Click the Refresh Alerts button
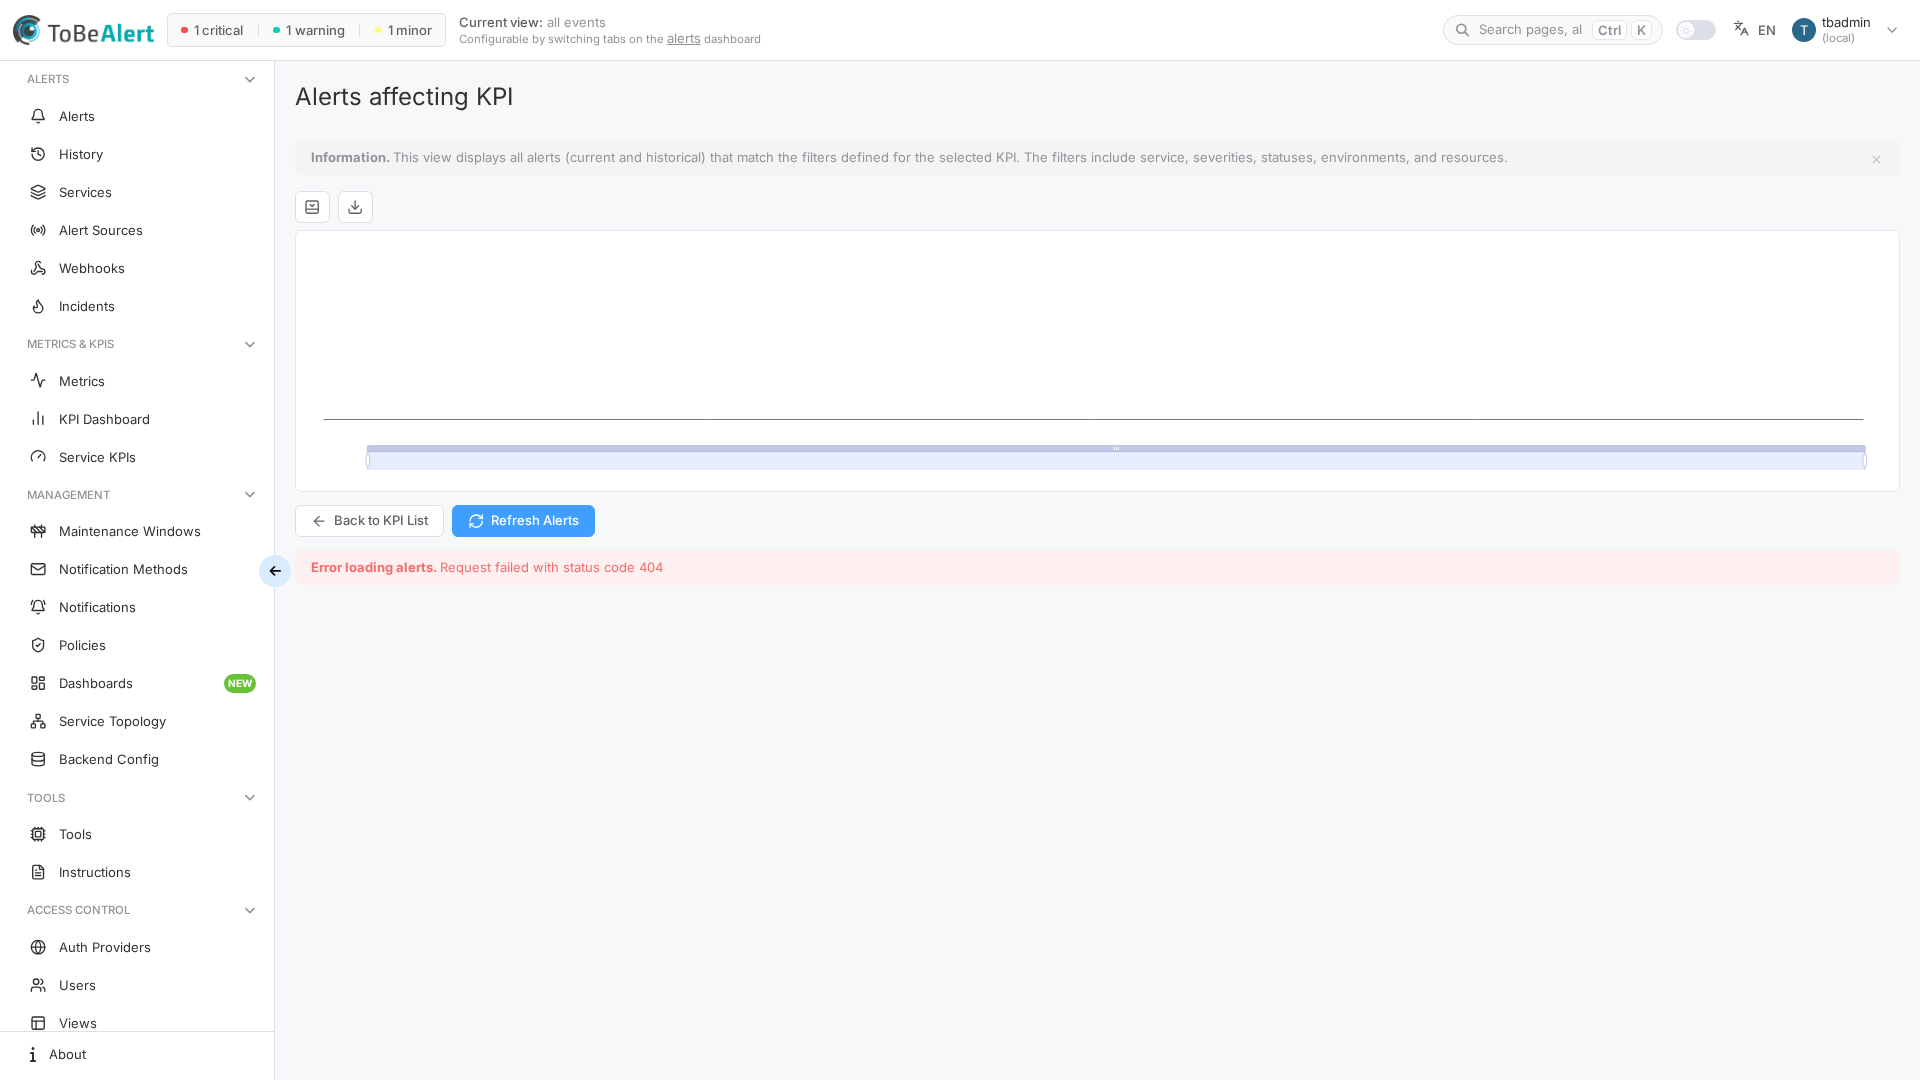The image size is (1920, 1080). click(523, 521)
